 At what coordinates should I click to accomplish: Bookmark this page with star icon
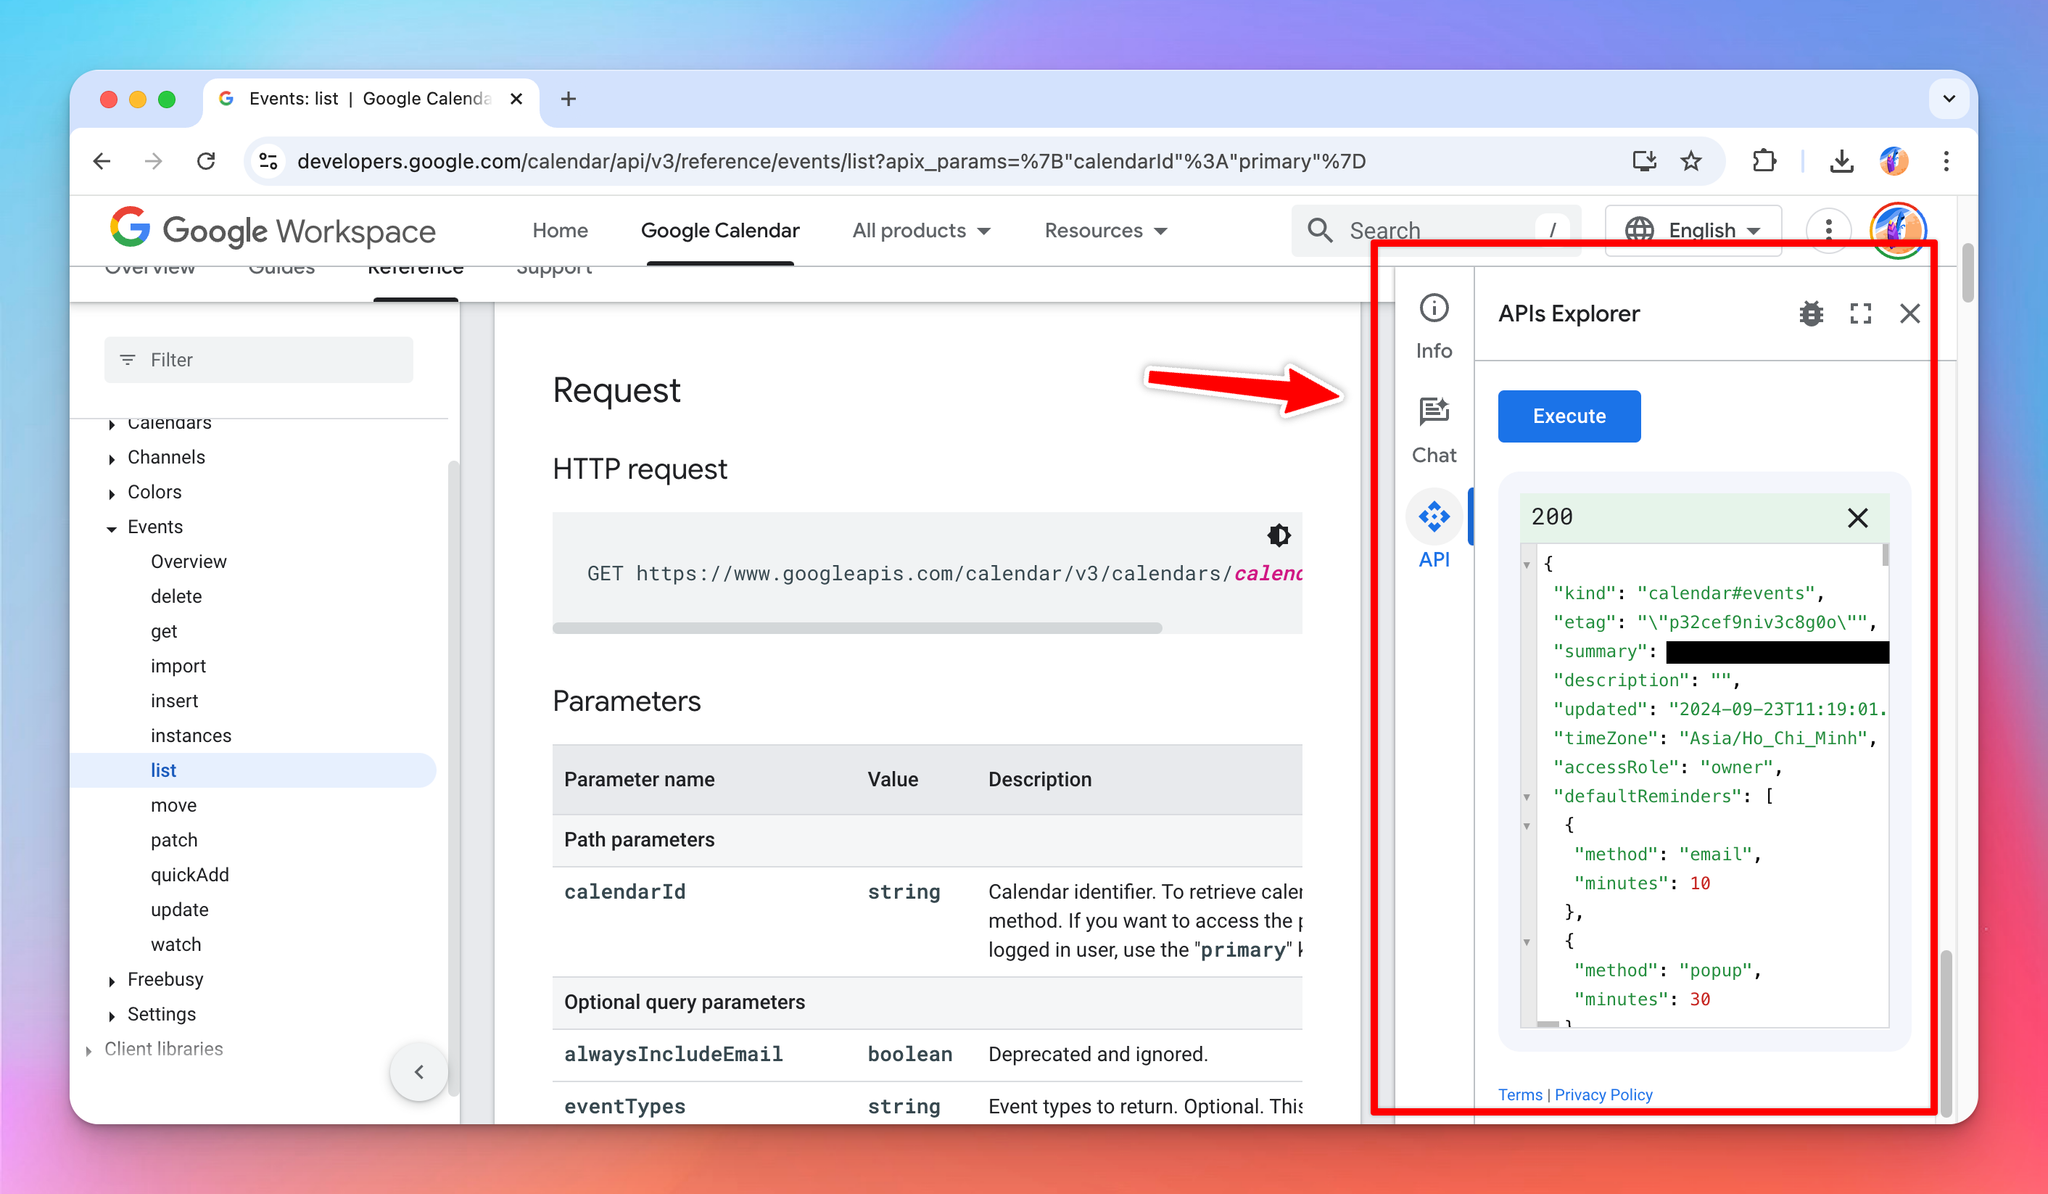click(1691, 161)
